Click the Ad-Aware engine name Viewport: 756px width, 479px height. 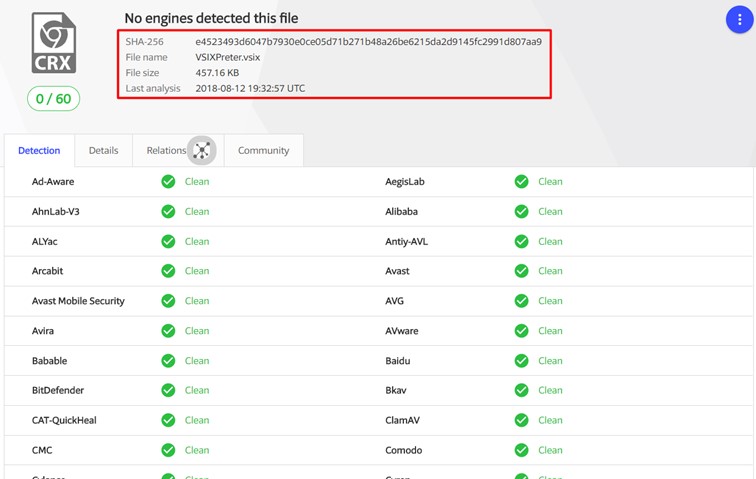[53, 182]
